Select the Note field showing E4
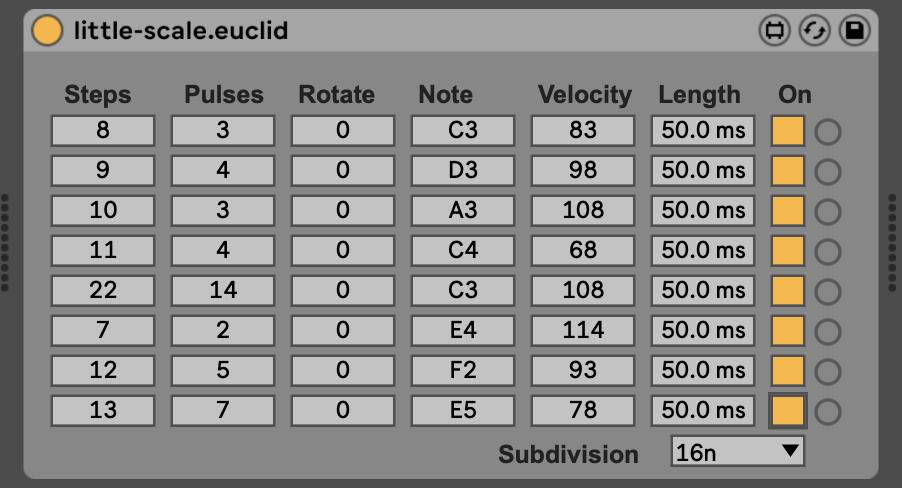 pos(463,331)
